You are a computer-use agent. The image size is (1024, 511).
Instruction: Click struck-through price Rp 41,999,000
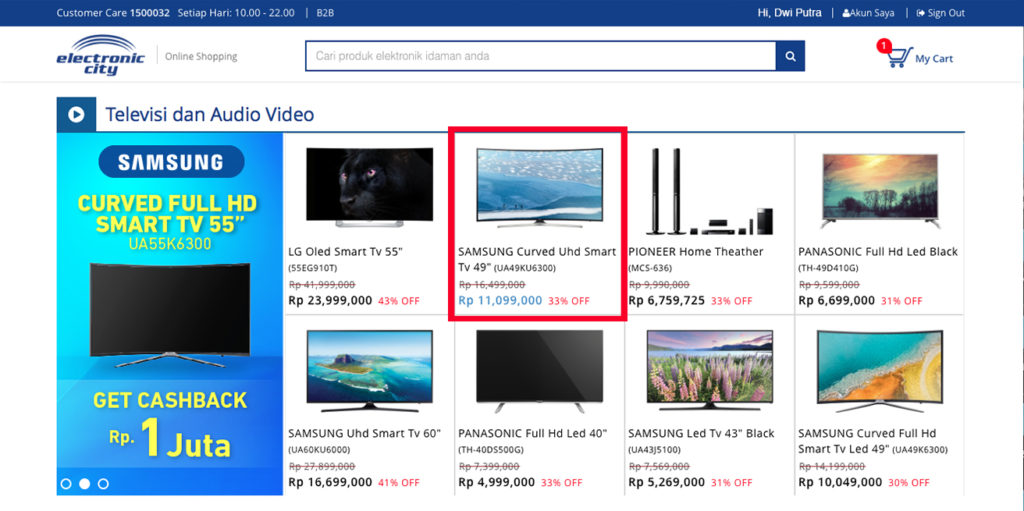pos(322,285)
